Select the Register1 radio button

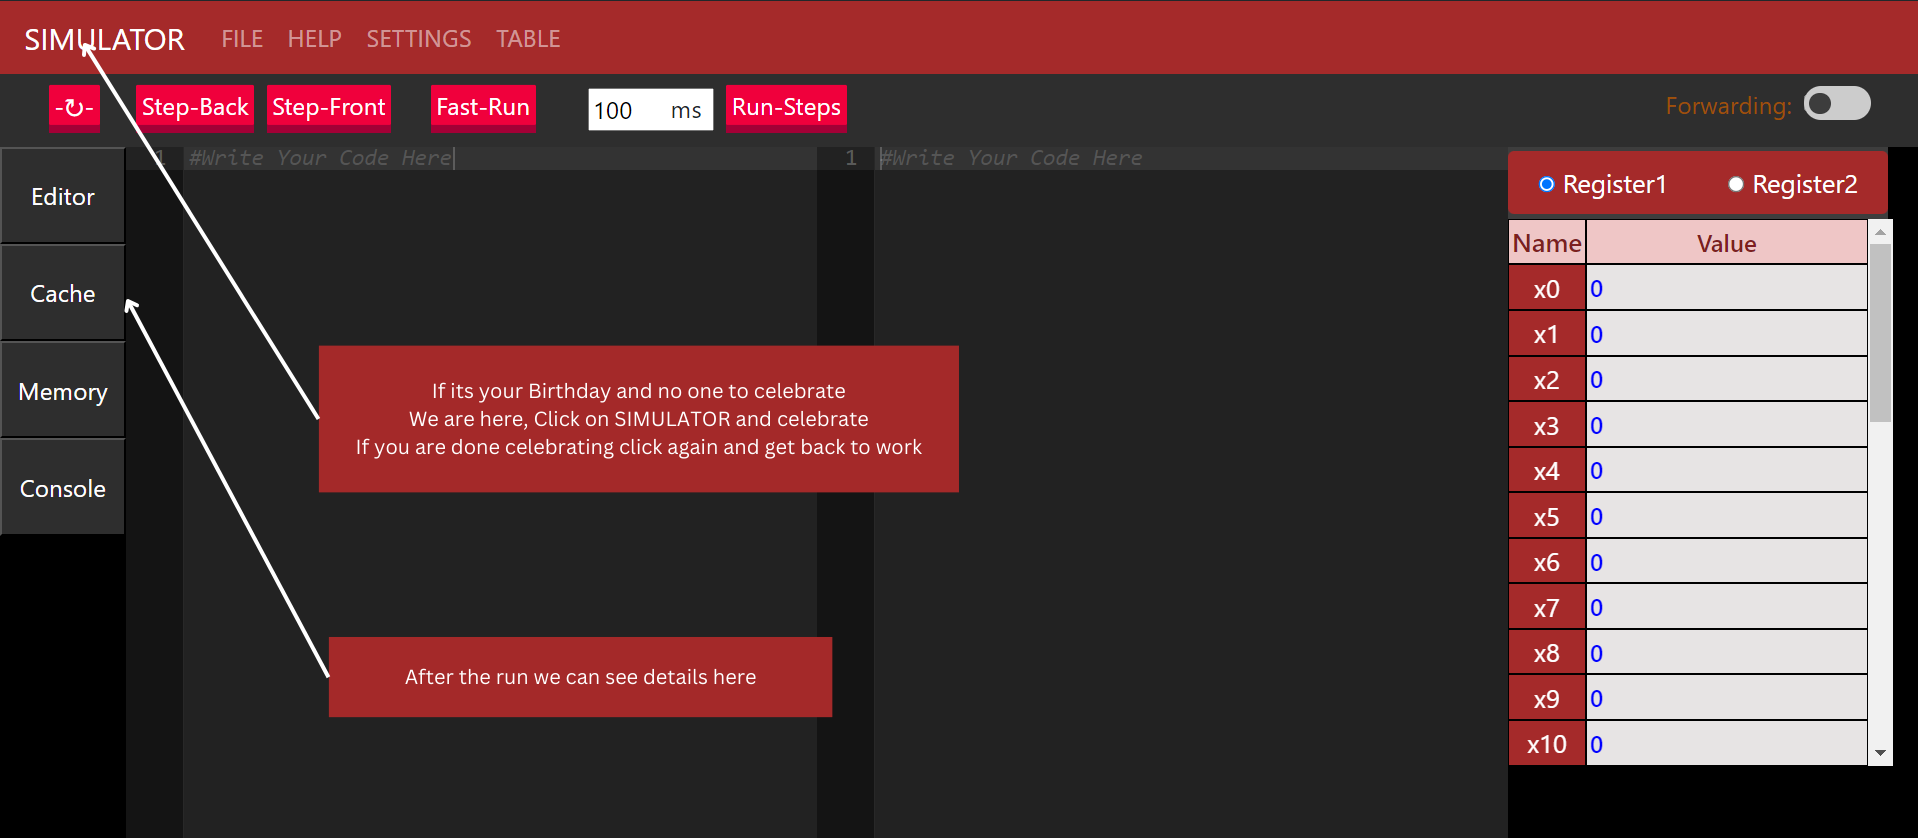tap(1547, 184)
